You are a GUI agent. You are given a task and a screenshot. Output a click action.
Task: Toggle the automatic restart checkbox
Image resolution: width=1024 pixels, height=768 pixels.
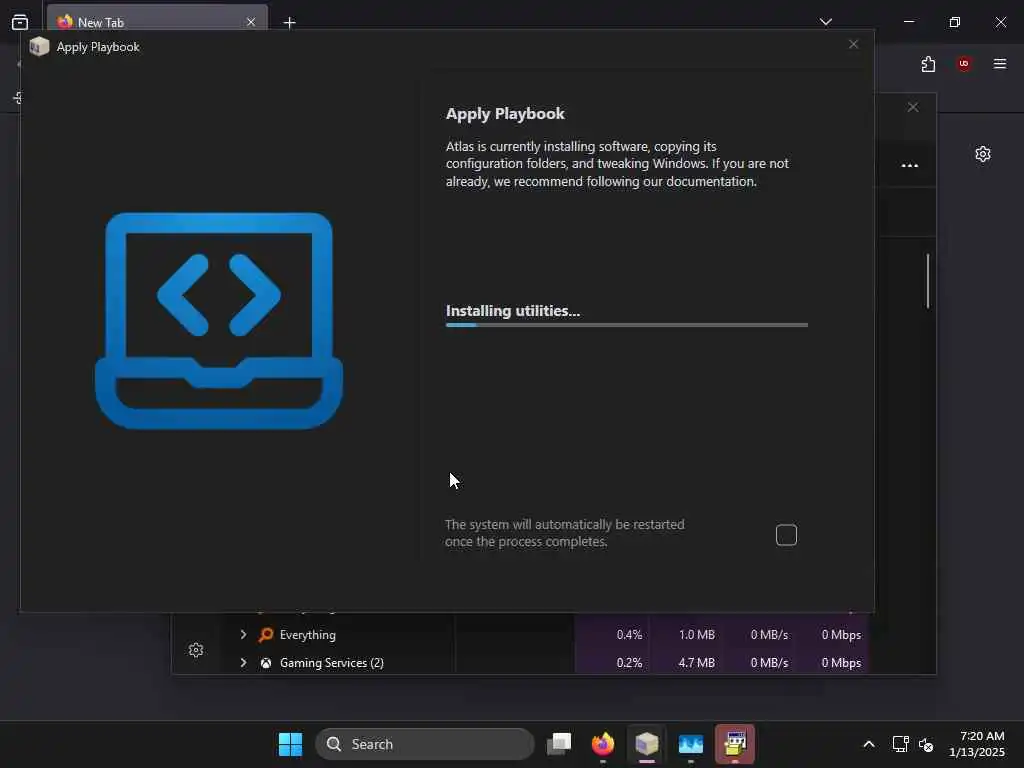(786, 535)
